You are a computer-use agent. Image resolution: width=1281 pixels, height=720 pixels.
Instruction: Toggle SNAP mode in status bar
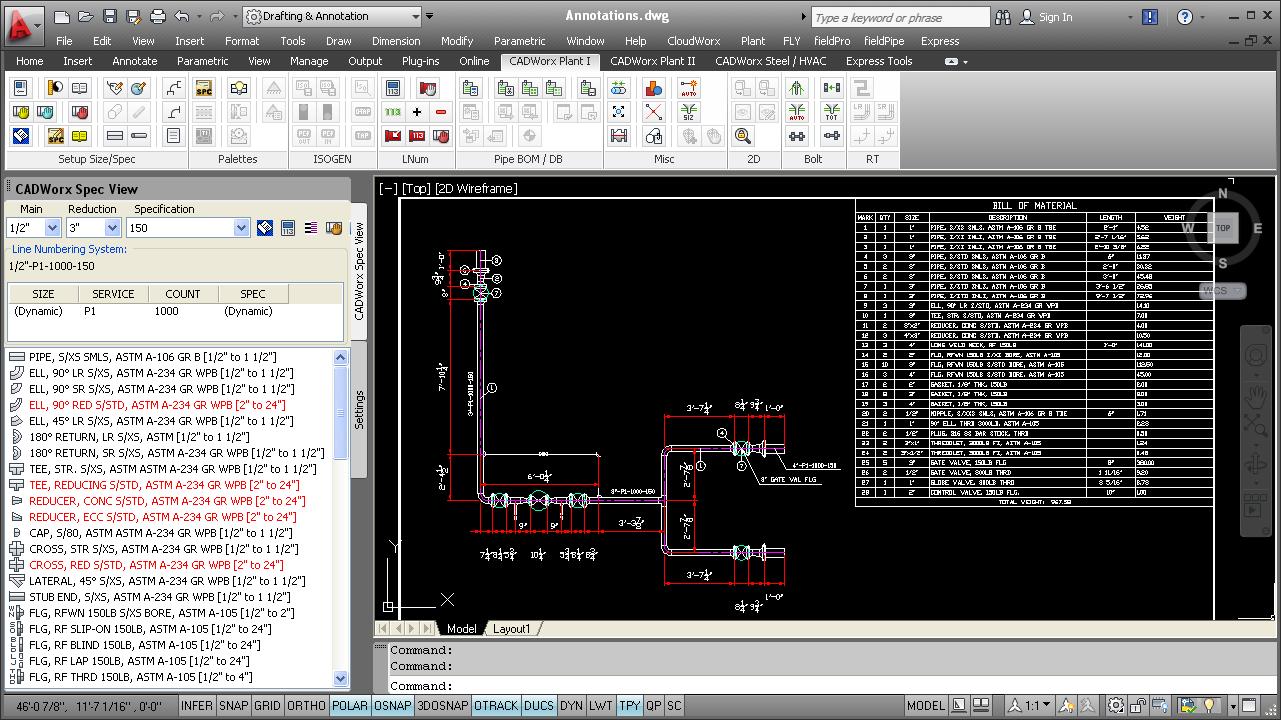coord(233,705)
